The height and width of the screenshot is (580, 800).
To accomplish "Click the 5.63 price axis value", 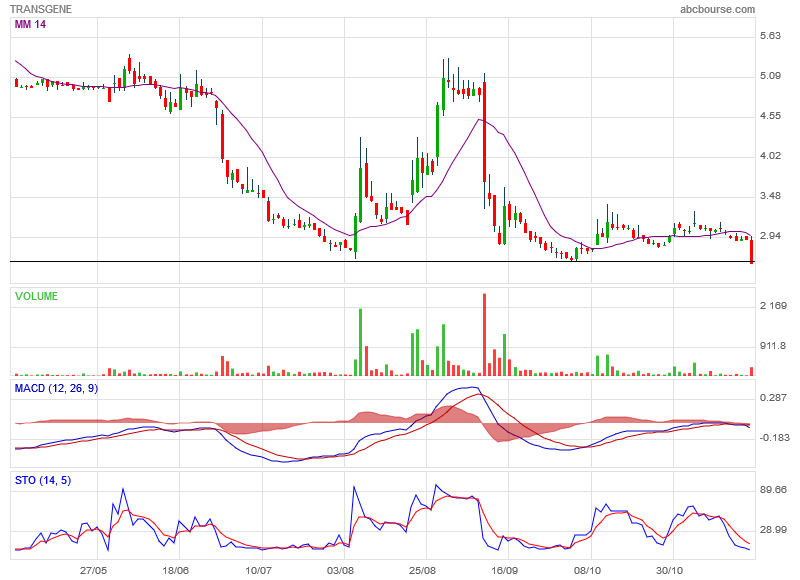I will point(770,36).
